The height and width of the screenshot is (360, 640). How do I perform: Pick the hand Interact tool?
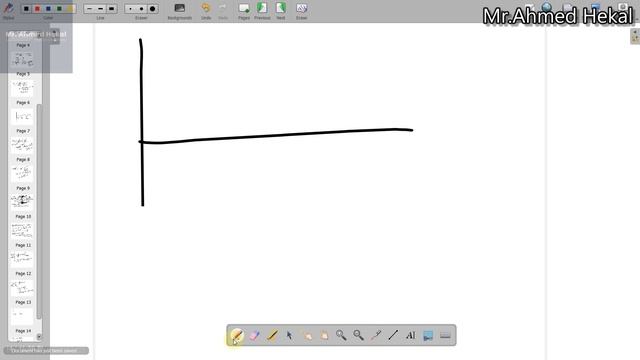click(307, 336)
